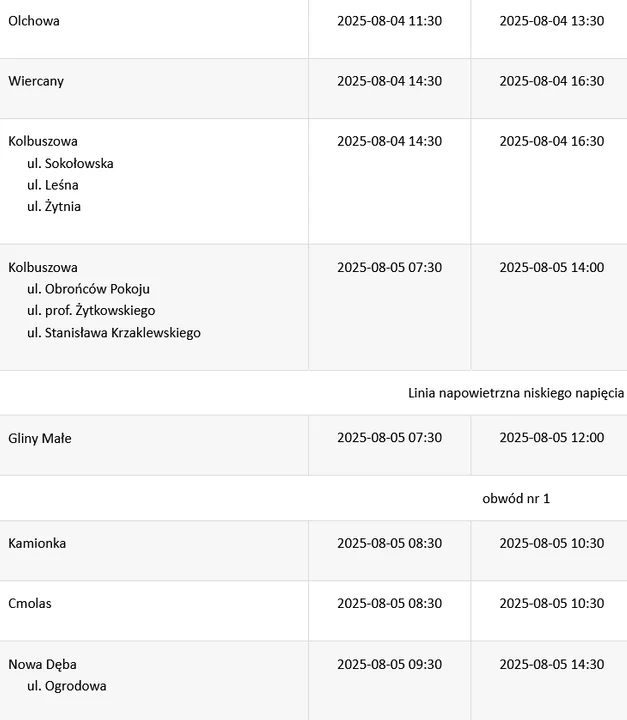Click Linia napowietrzna niskiego napięcia text

(x=516, y=393)
